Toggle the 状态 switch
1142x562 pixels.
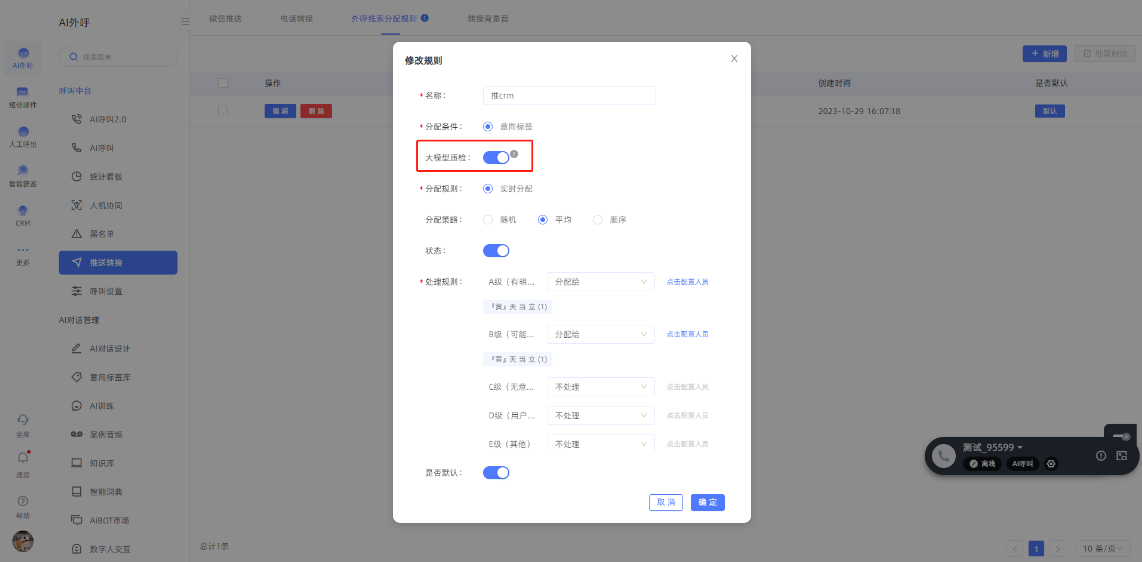(x=496, y=250)
